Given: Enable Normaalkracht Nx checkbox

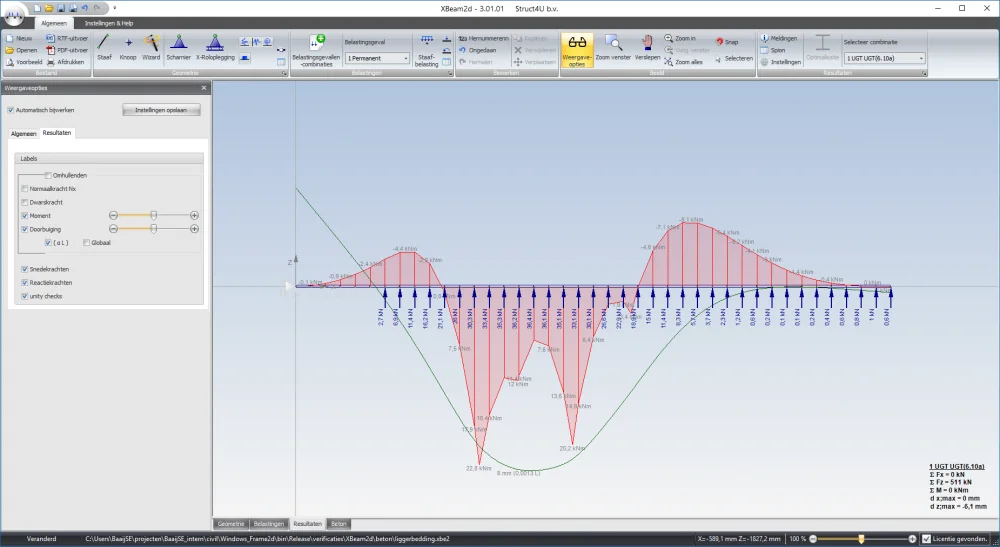Looking at the screenshot, I should [x=25, y=189].
